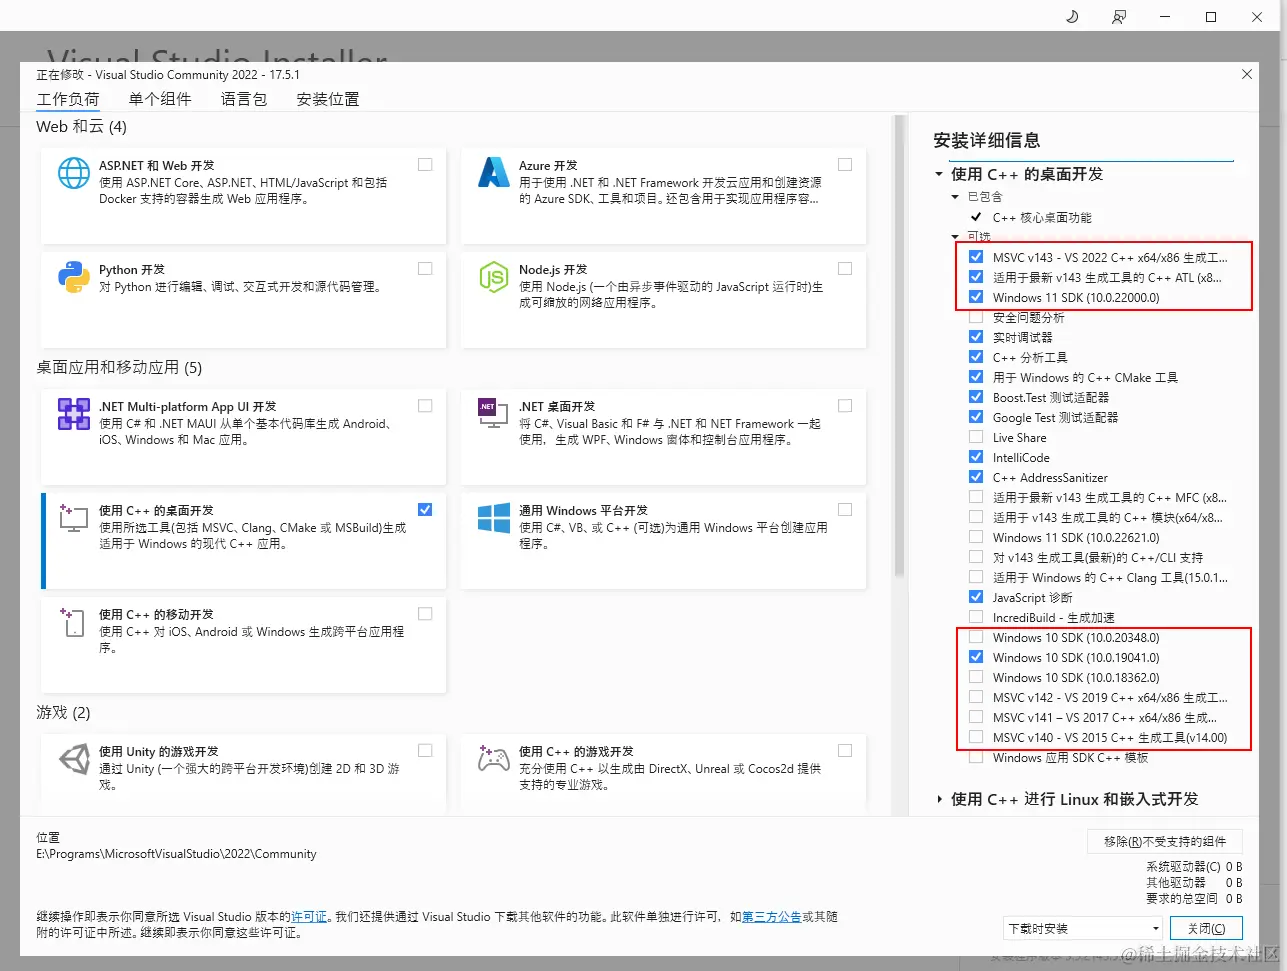1287x971 pixels.
Task: Open the 下载时安装 dropdown
Action: [x=1082, y=928]
